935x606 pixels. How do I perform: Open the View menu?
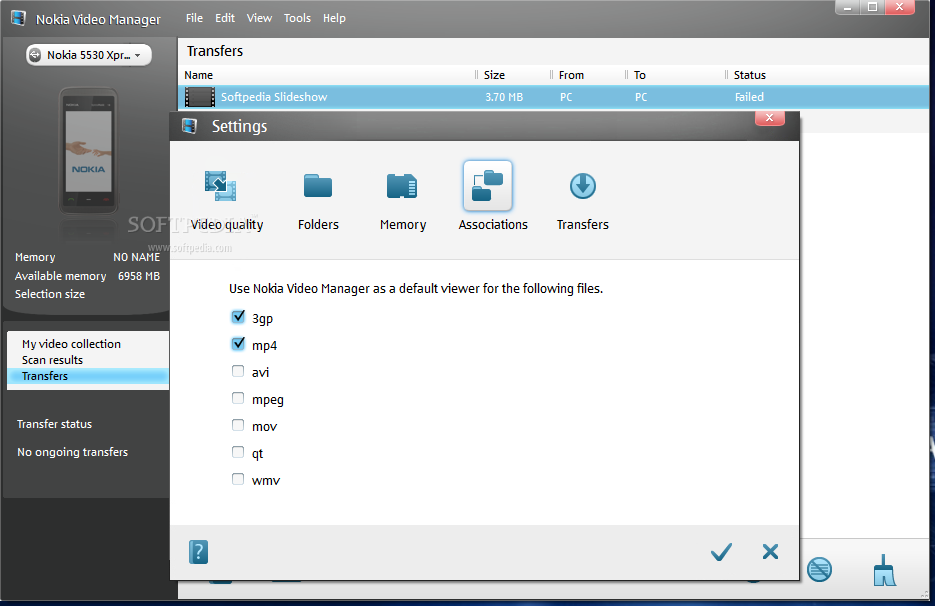pyautogui.click(x=259, y=18)
